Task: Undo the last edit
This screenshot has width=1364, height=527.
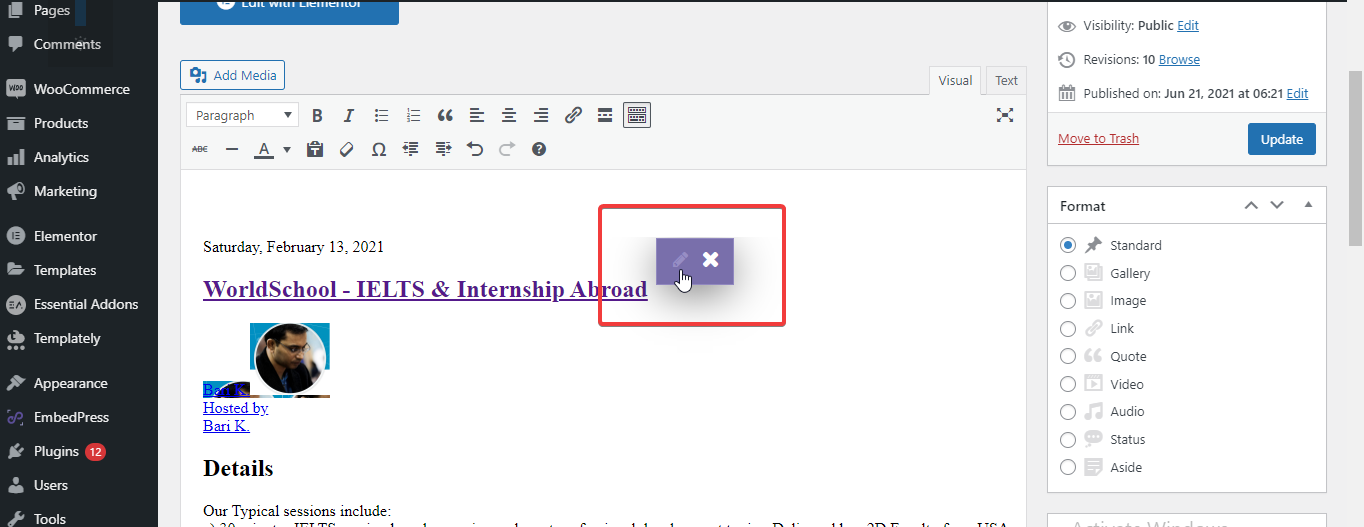Action: pos(475,149)
